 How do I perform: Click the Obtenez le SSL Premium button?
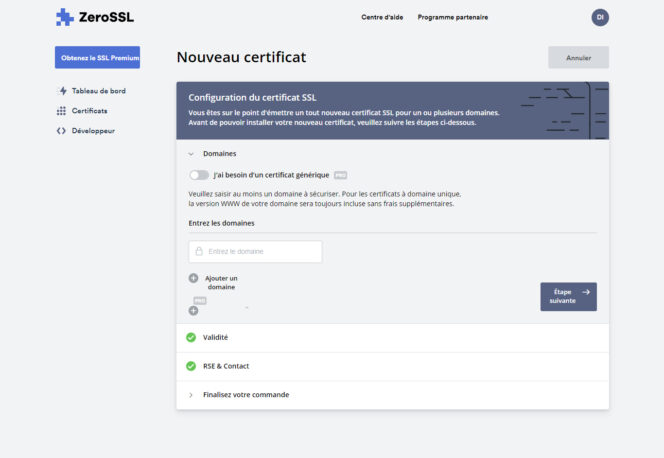pos(98,58)
